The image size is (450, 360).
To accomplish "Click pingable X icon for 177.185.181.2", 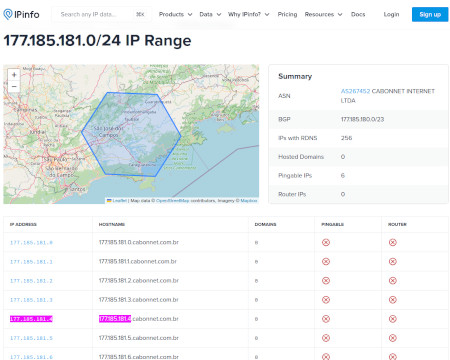I will pyautogui.click(x=326, y=281).
